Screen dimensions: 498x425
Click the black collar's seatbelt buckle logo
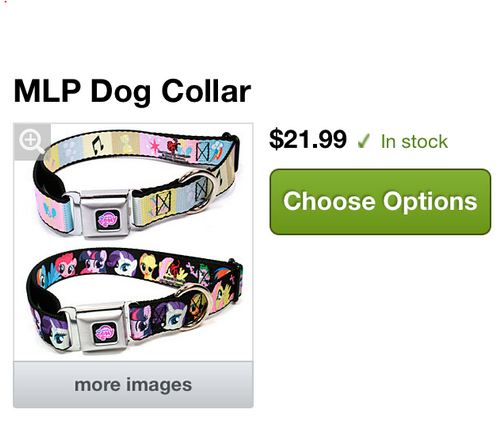105,333
